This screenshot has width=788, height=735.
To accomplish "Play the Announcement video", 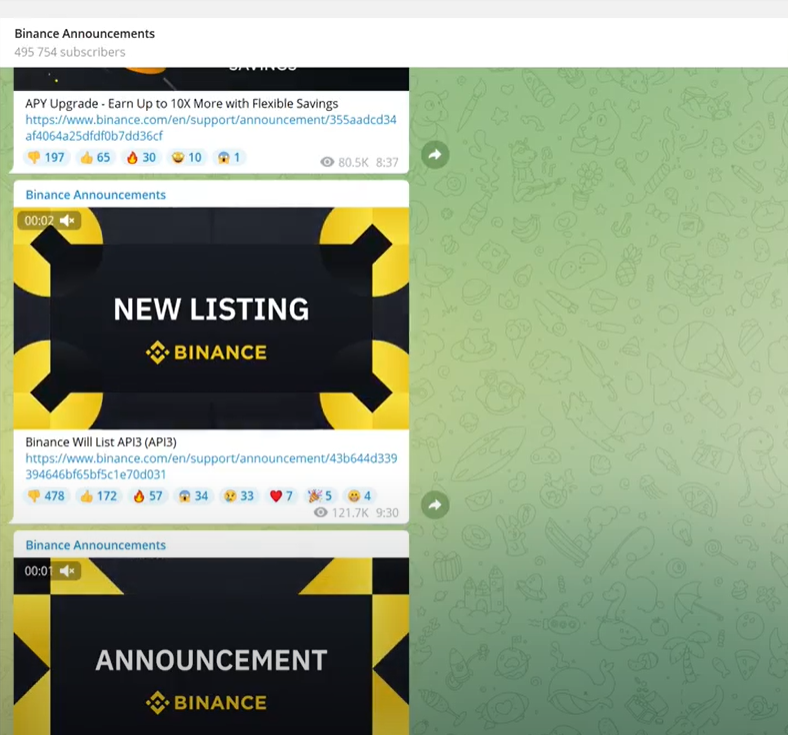I will pos(211,647).
